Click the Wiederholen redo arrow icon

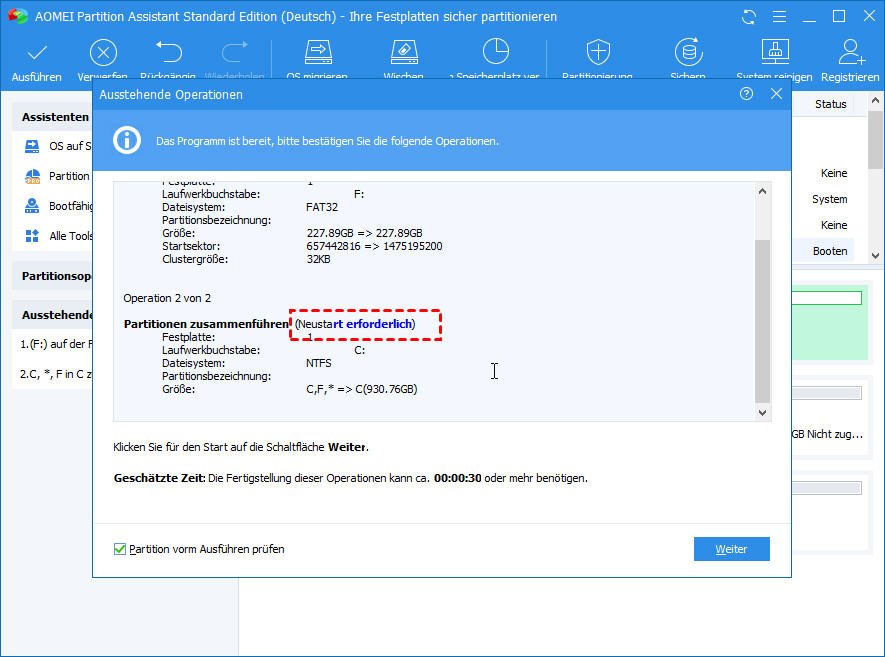click(x=234, y=51)
